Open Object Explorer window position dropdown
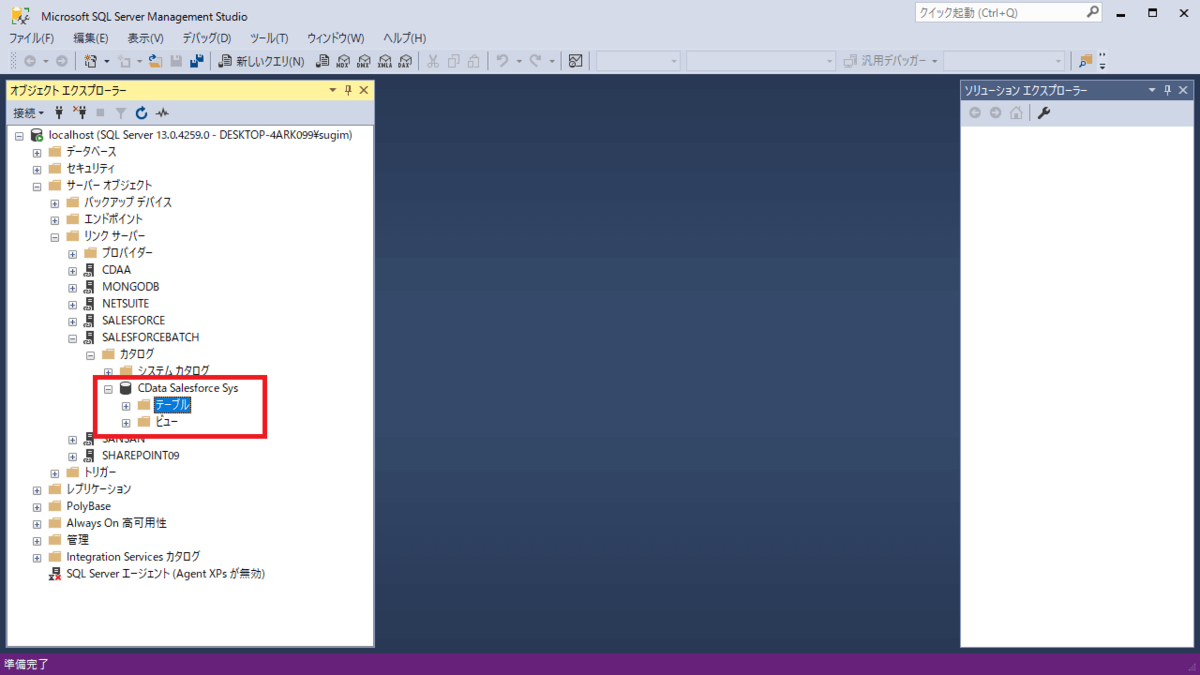The height and width of the screenshot is (675, 1200). 333,90
